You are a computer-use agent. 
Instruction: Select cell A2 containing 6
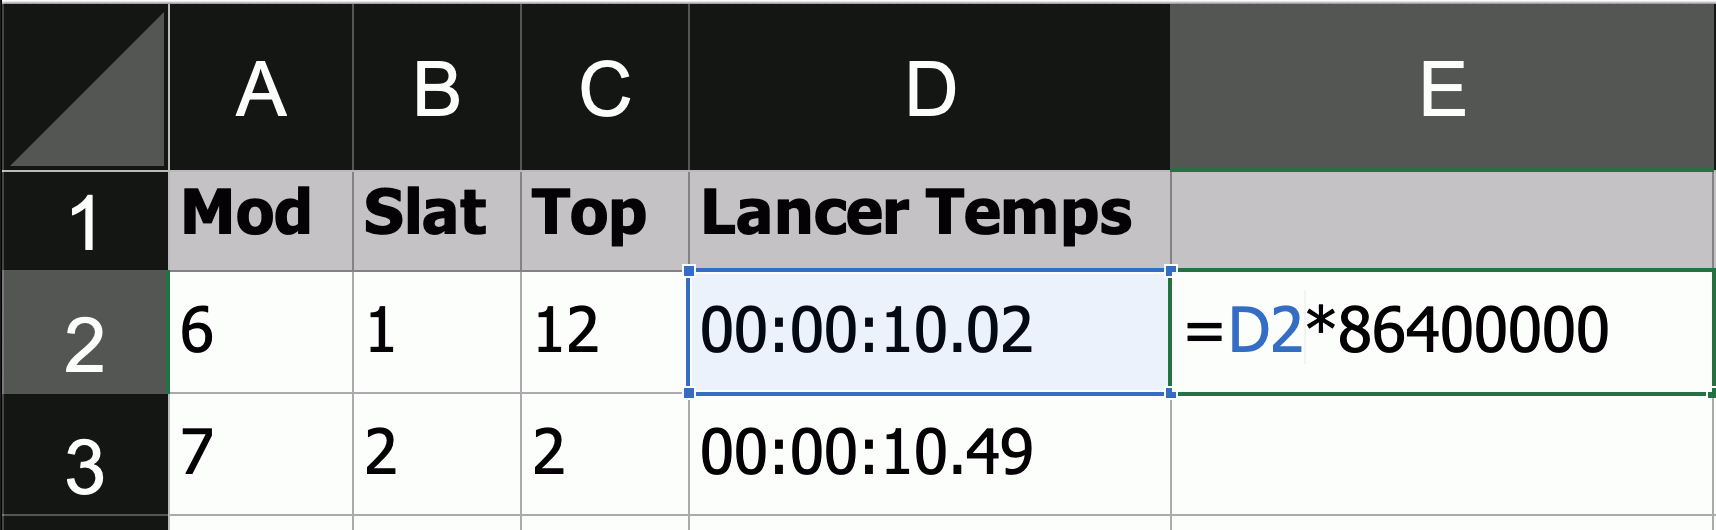click(x=261, y=332)
